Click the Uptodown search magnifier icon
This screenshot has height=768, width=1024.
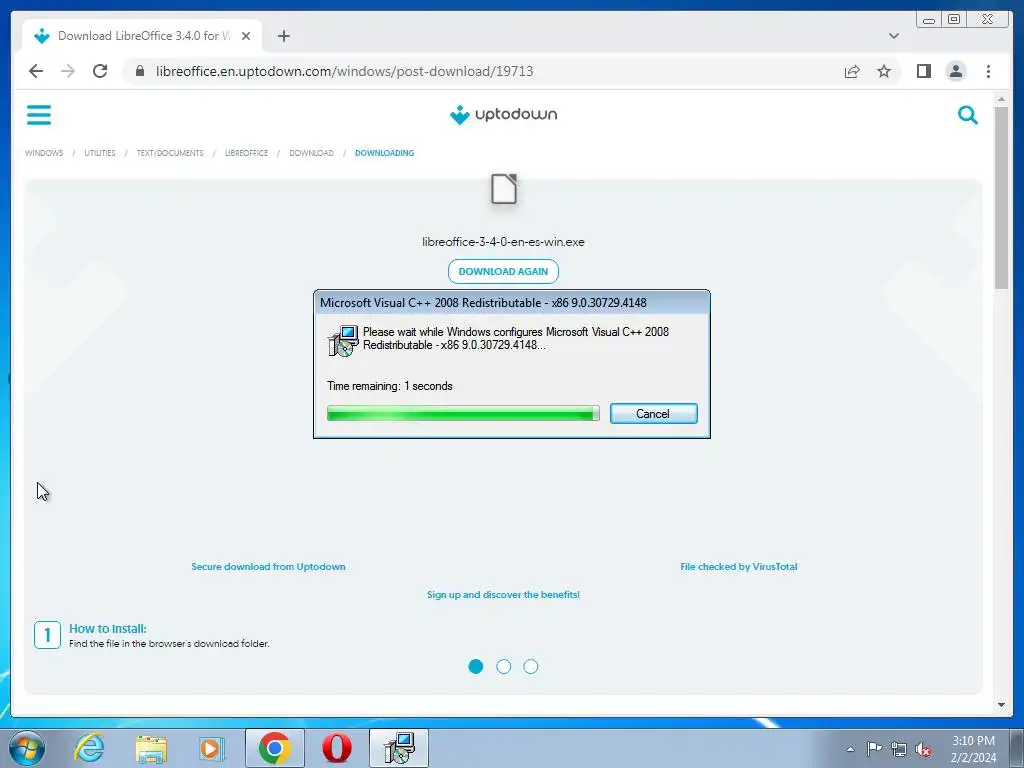coord(967,115)
